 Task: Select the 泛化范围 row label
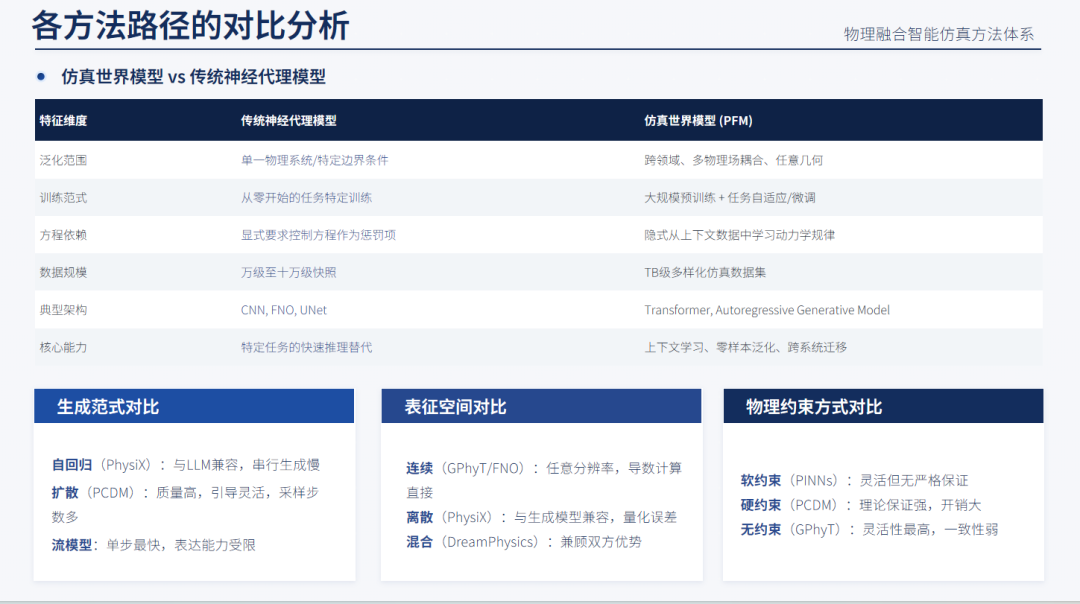tap(63, 160)
